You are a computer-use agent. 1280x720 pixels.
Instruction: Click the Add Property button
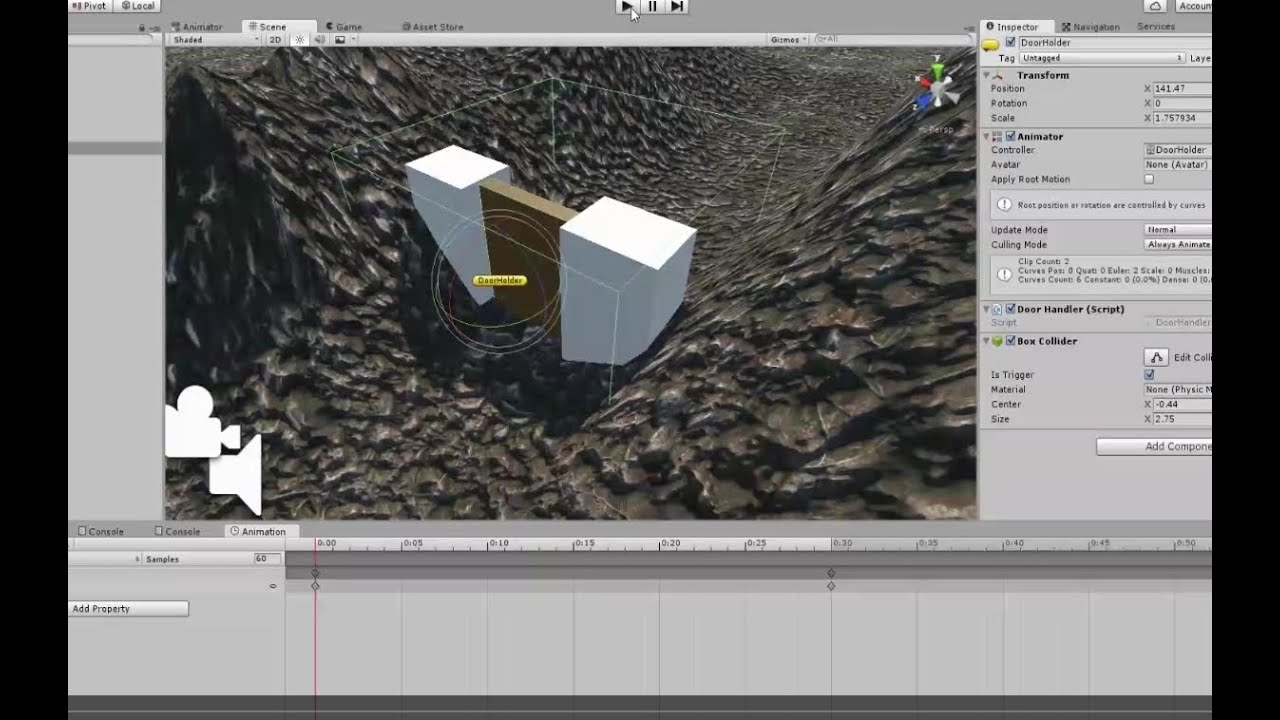[128, 608]
